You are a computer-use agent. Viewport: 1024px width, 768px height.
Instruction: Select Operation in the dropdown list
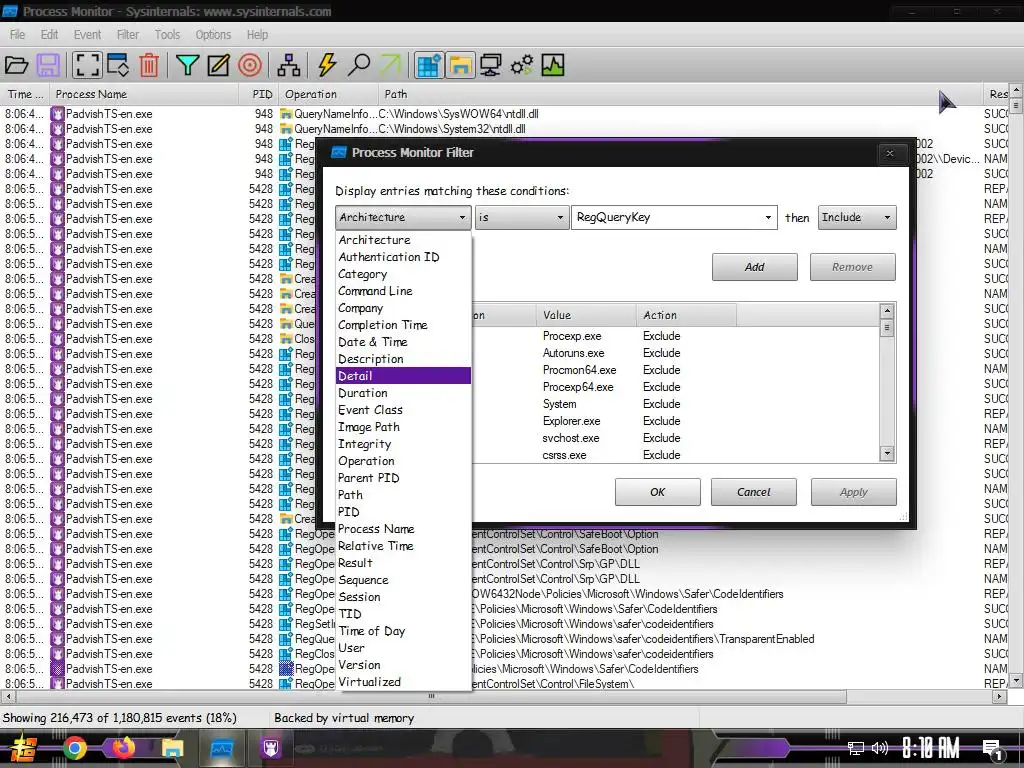tap(403, 461)
